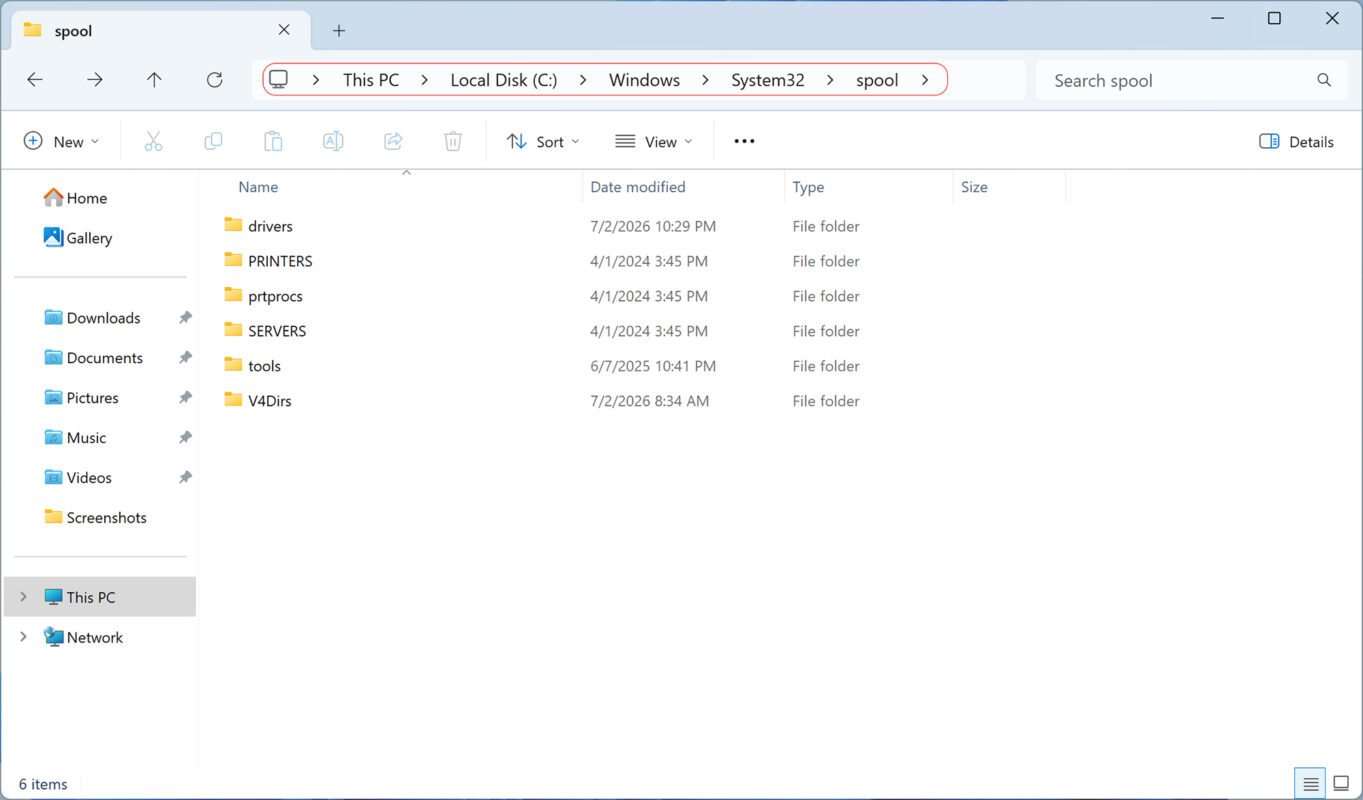Screen dimensions: 1363x800
Task: Click the Delete trash can icon
Action: (x=453, y=142)
